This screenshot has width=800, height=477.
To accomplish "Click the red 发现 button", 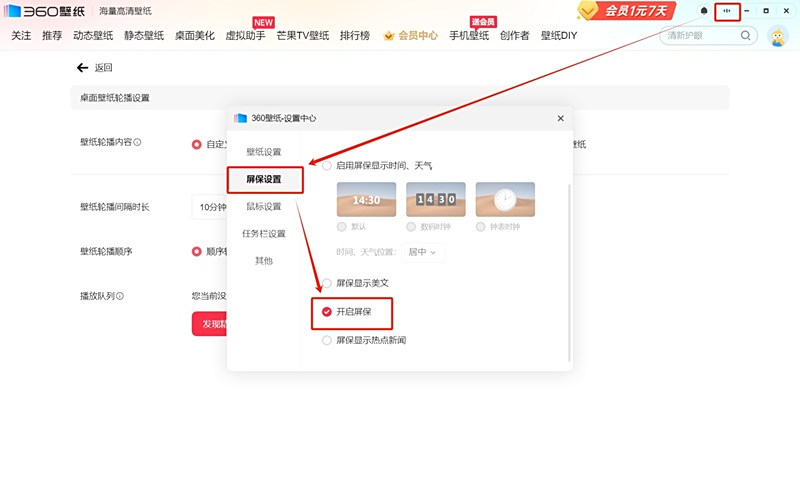I will pyautogui.click(x=210, y=324).
